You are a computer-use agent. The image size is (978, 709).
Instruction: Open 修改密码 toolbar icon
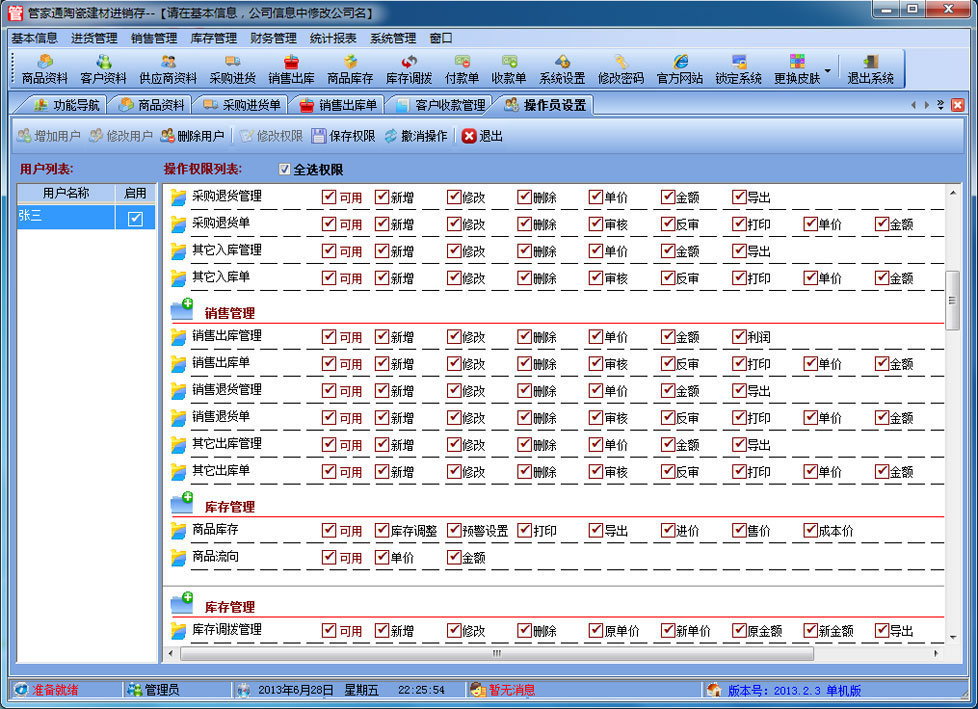621,68
